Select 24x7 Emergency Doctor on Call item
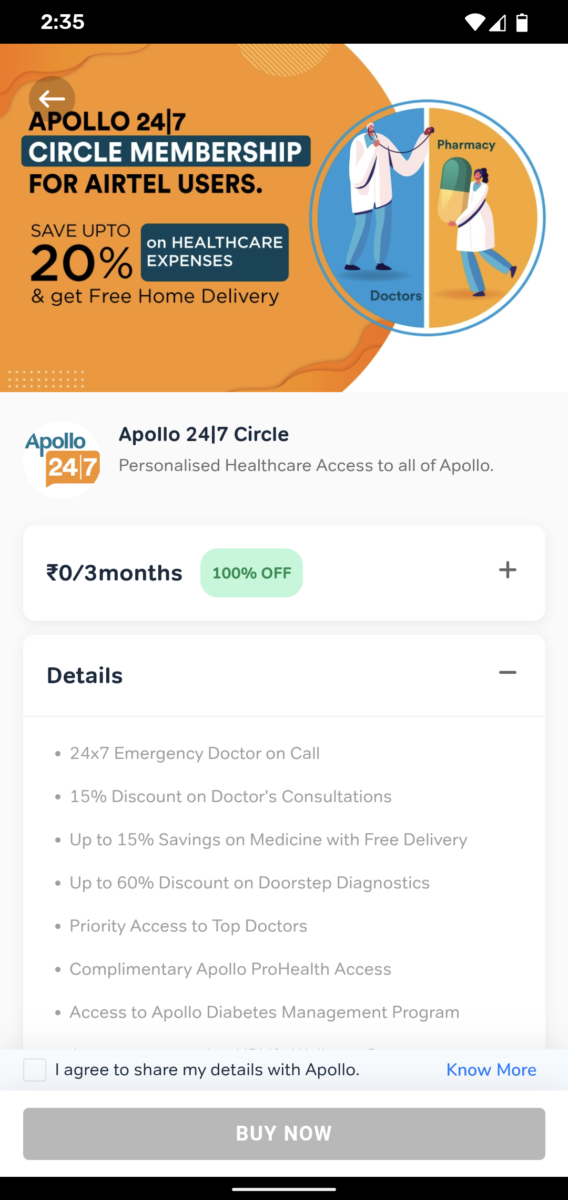This screenshot has width=568, height=1200. (x=195, y=753)
